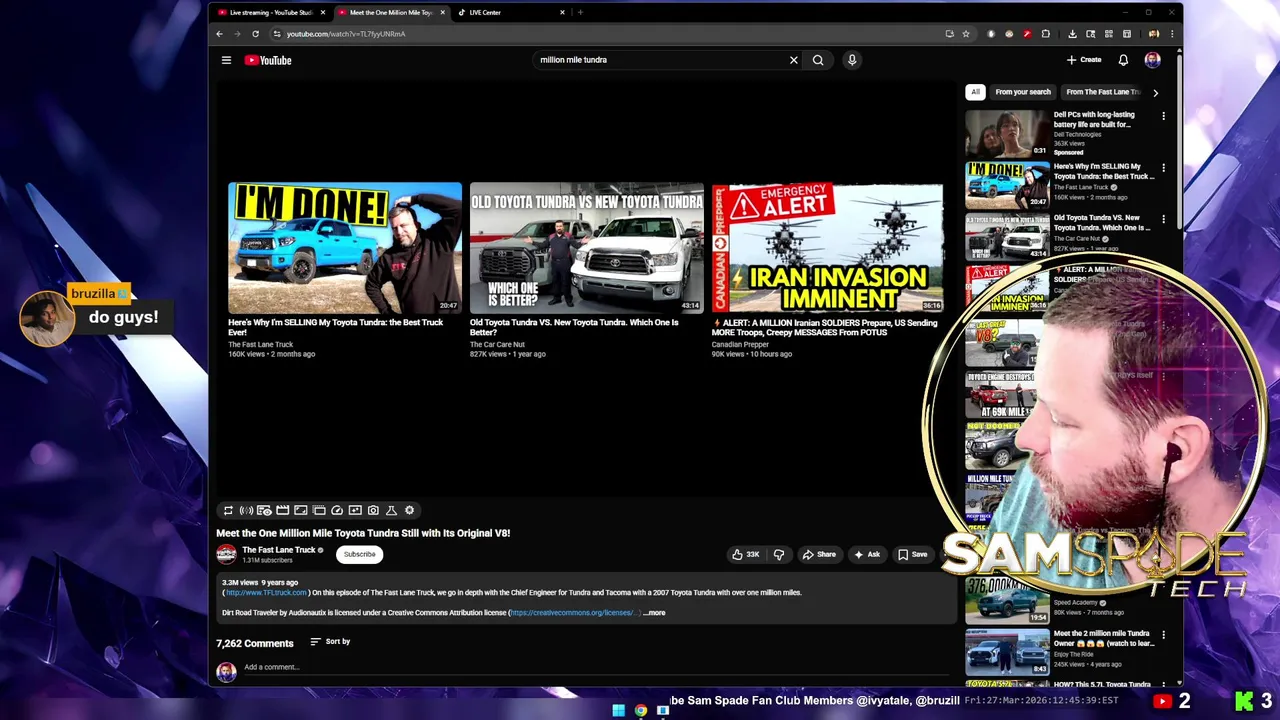Open the YouTube hamburger guide menu
The height and width of the screenshot is (720, 1280).
[226, 60]
